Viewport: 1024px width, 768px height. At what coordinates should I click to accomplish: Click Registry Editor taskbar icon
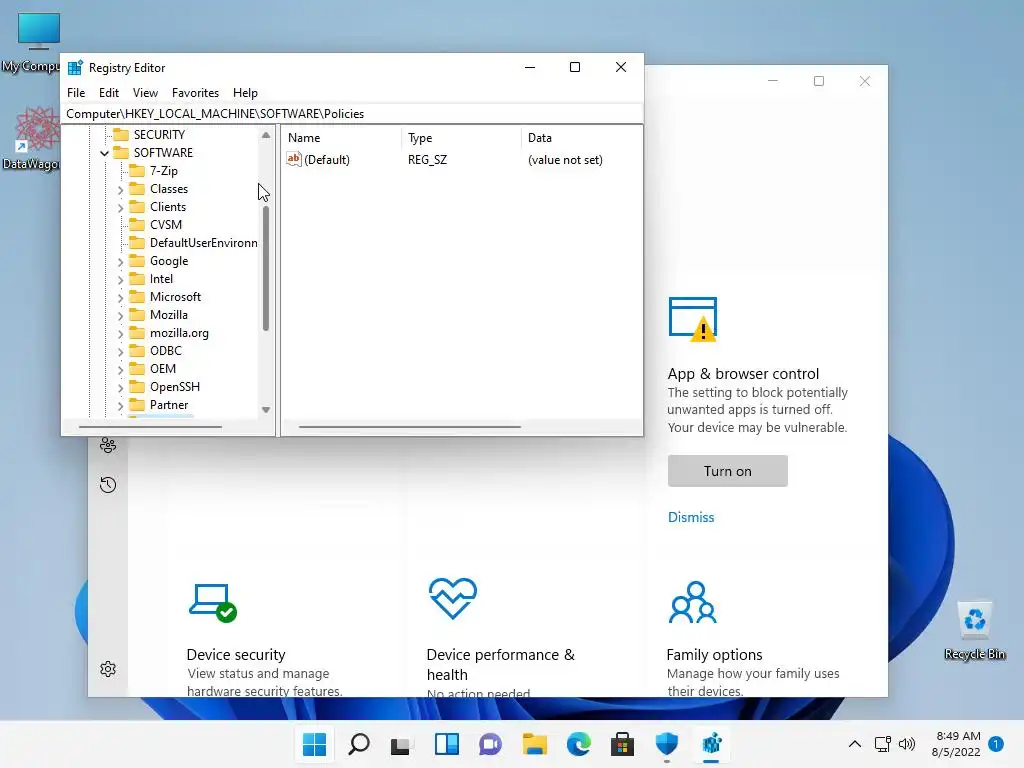point(711,744)
